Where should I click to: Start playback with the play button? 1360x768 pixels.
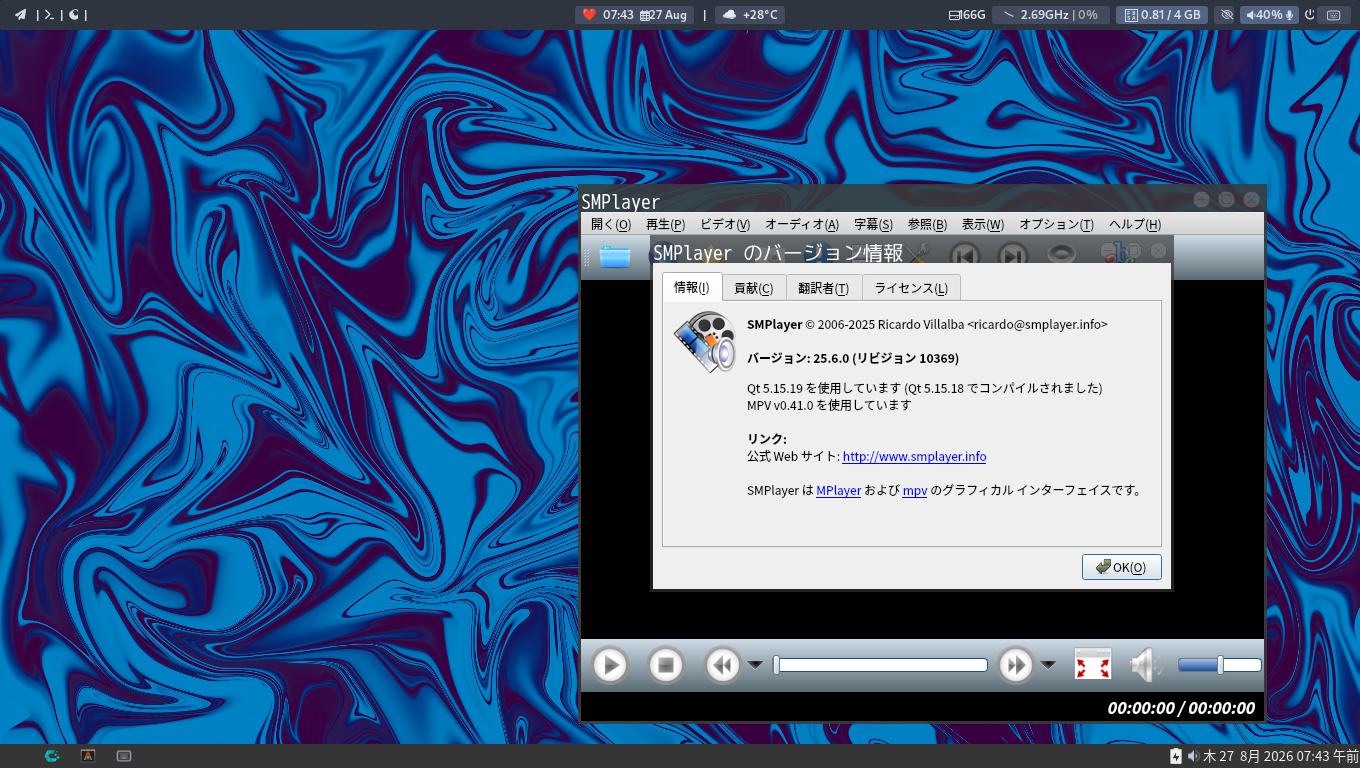click(x=610, y=665)
